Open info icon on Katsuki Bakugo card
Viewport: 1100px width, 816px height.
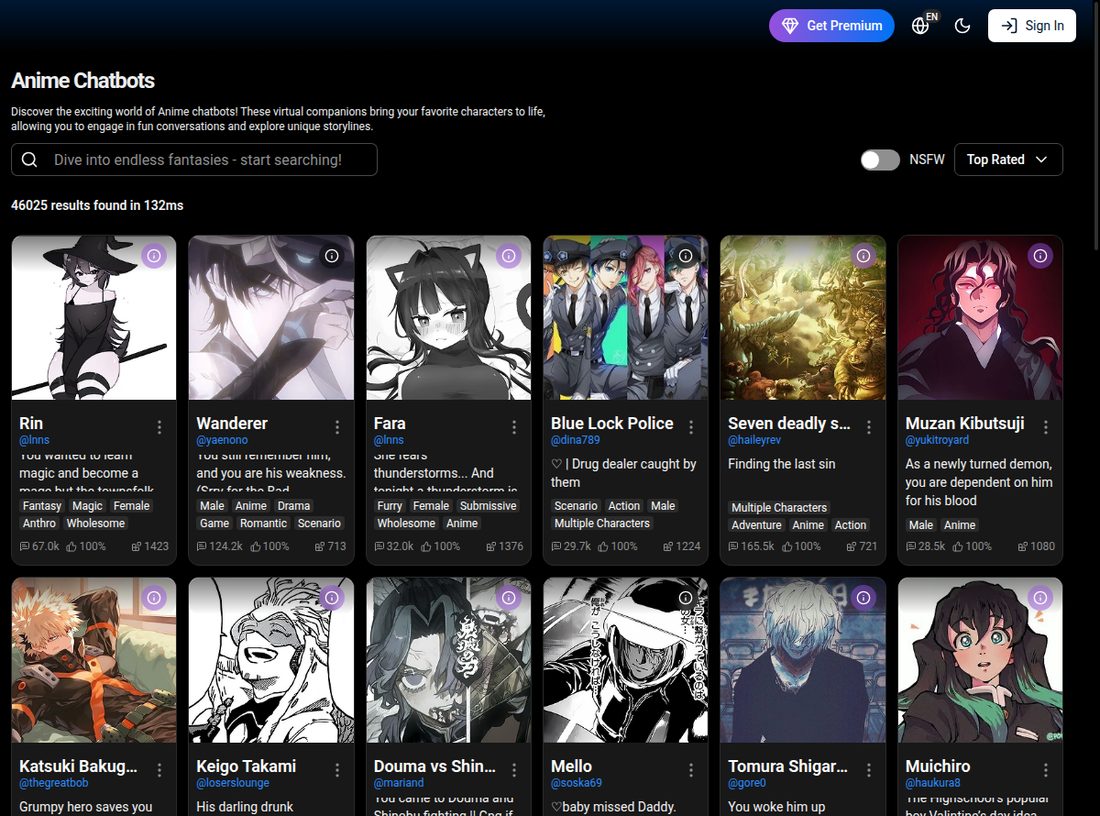(x=154, y=598)
